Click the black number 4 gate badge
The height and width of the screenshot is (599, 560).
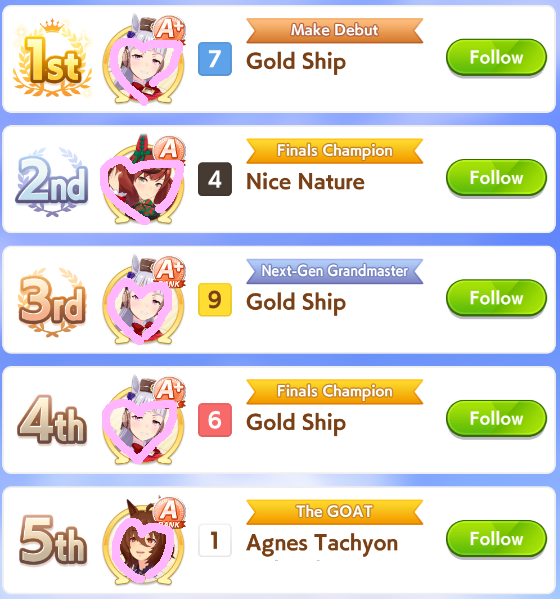point(215,179)
